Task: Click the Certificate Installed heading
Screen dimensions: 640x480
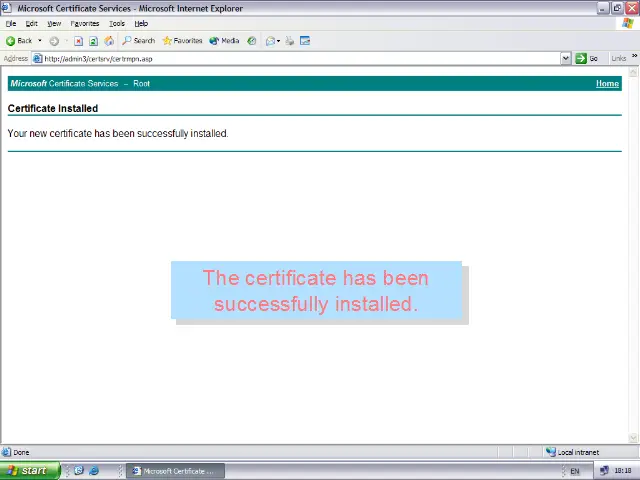Action: point(53,109)
